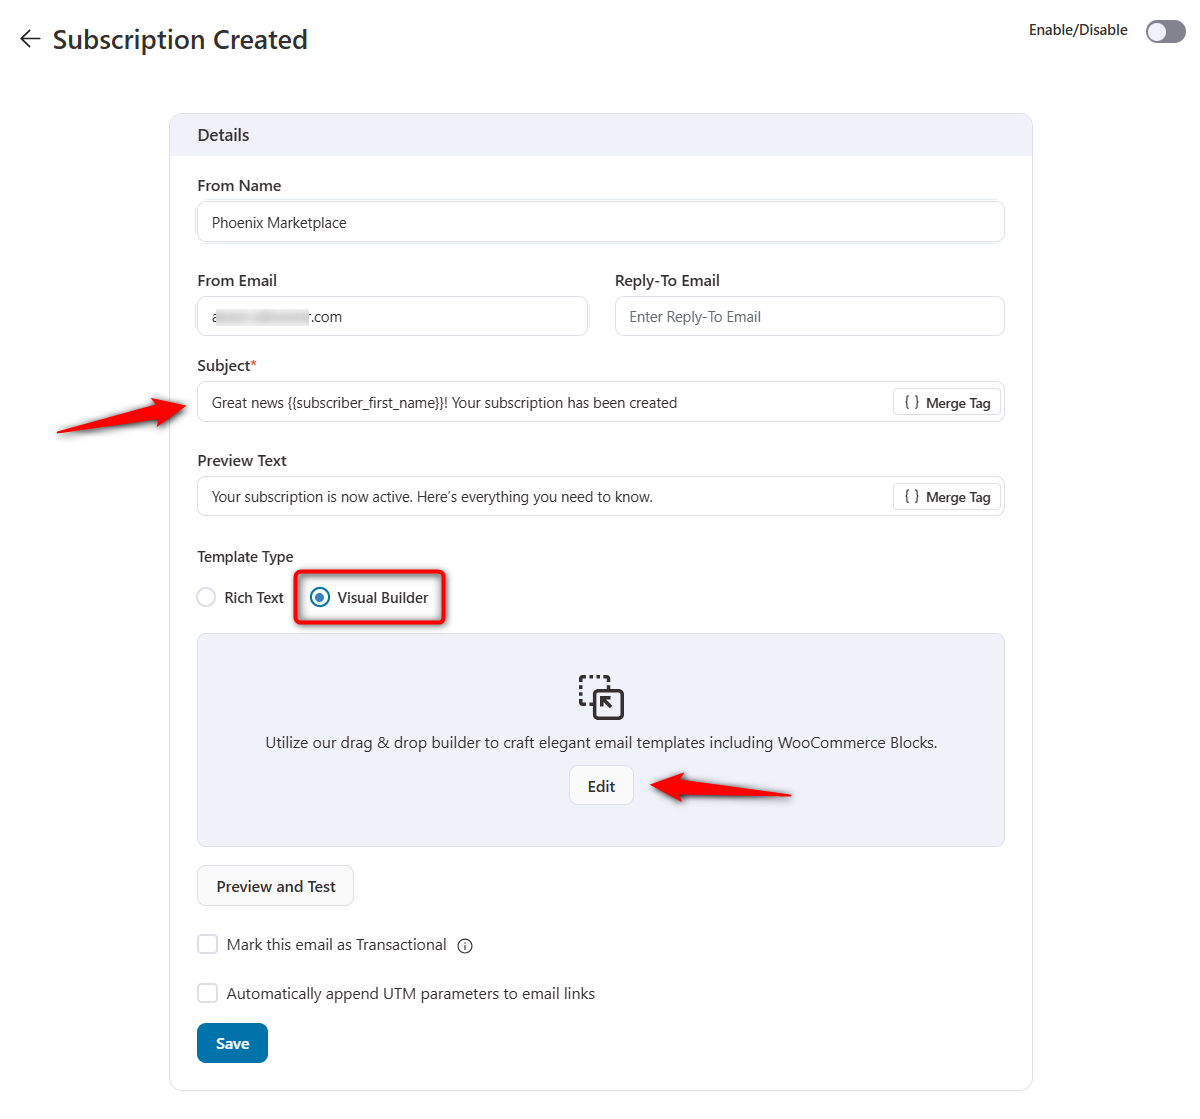1200x1119 pixels.
Task: Click Edit to open the email builder
Action: pos(600,785)
